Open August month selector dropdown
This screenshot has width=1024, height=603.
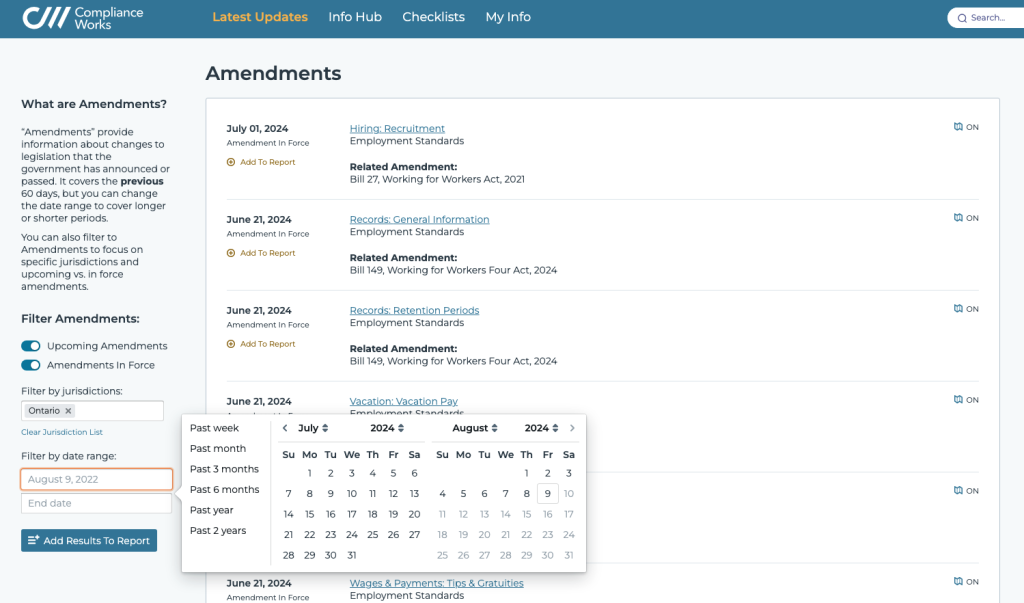[475, 428]
